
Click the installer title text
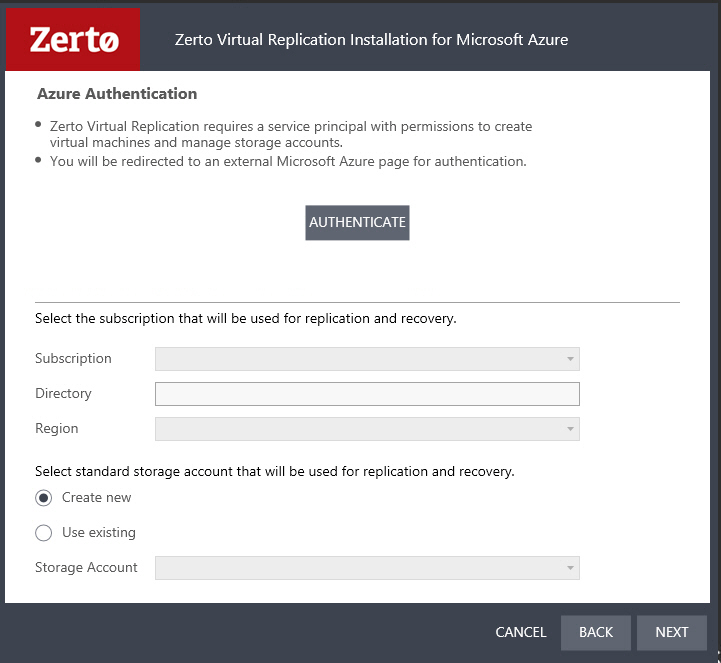[x=372, y=40]
